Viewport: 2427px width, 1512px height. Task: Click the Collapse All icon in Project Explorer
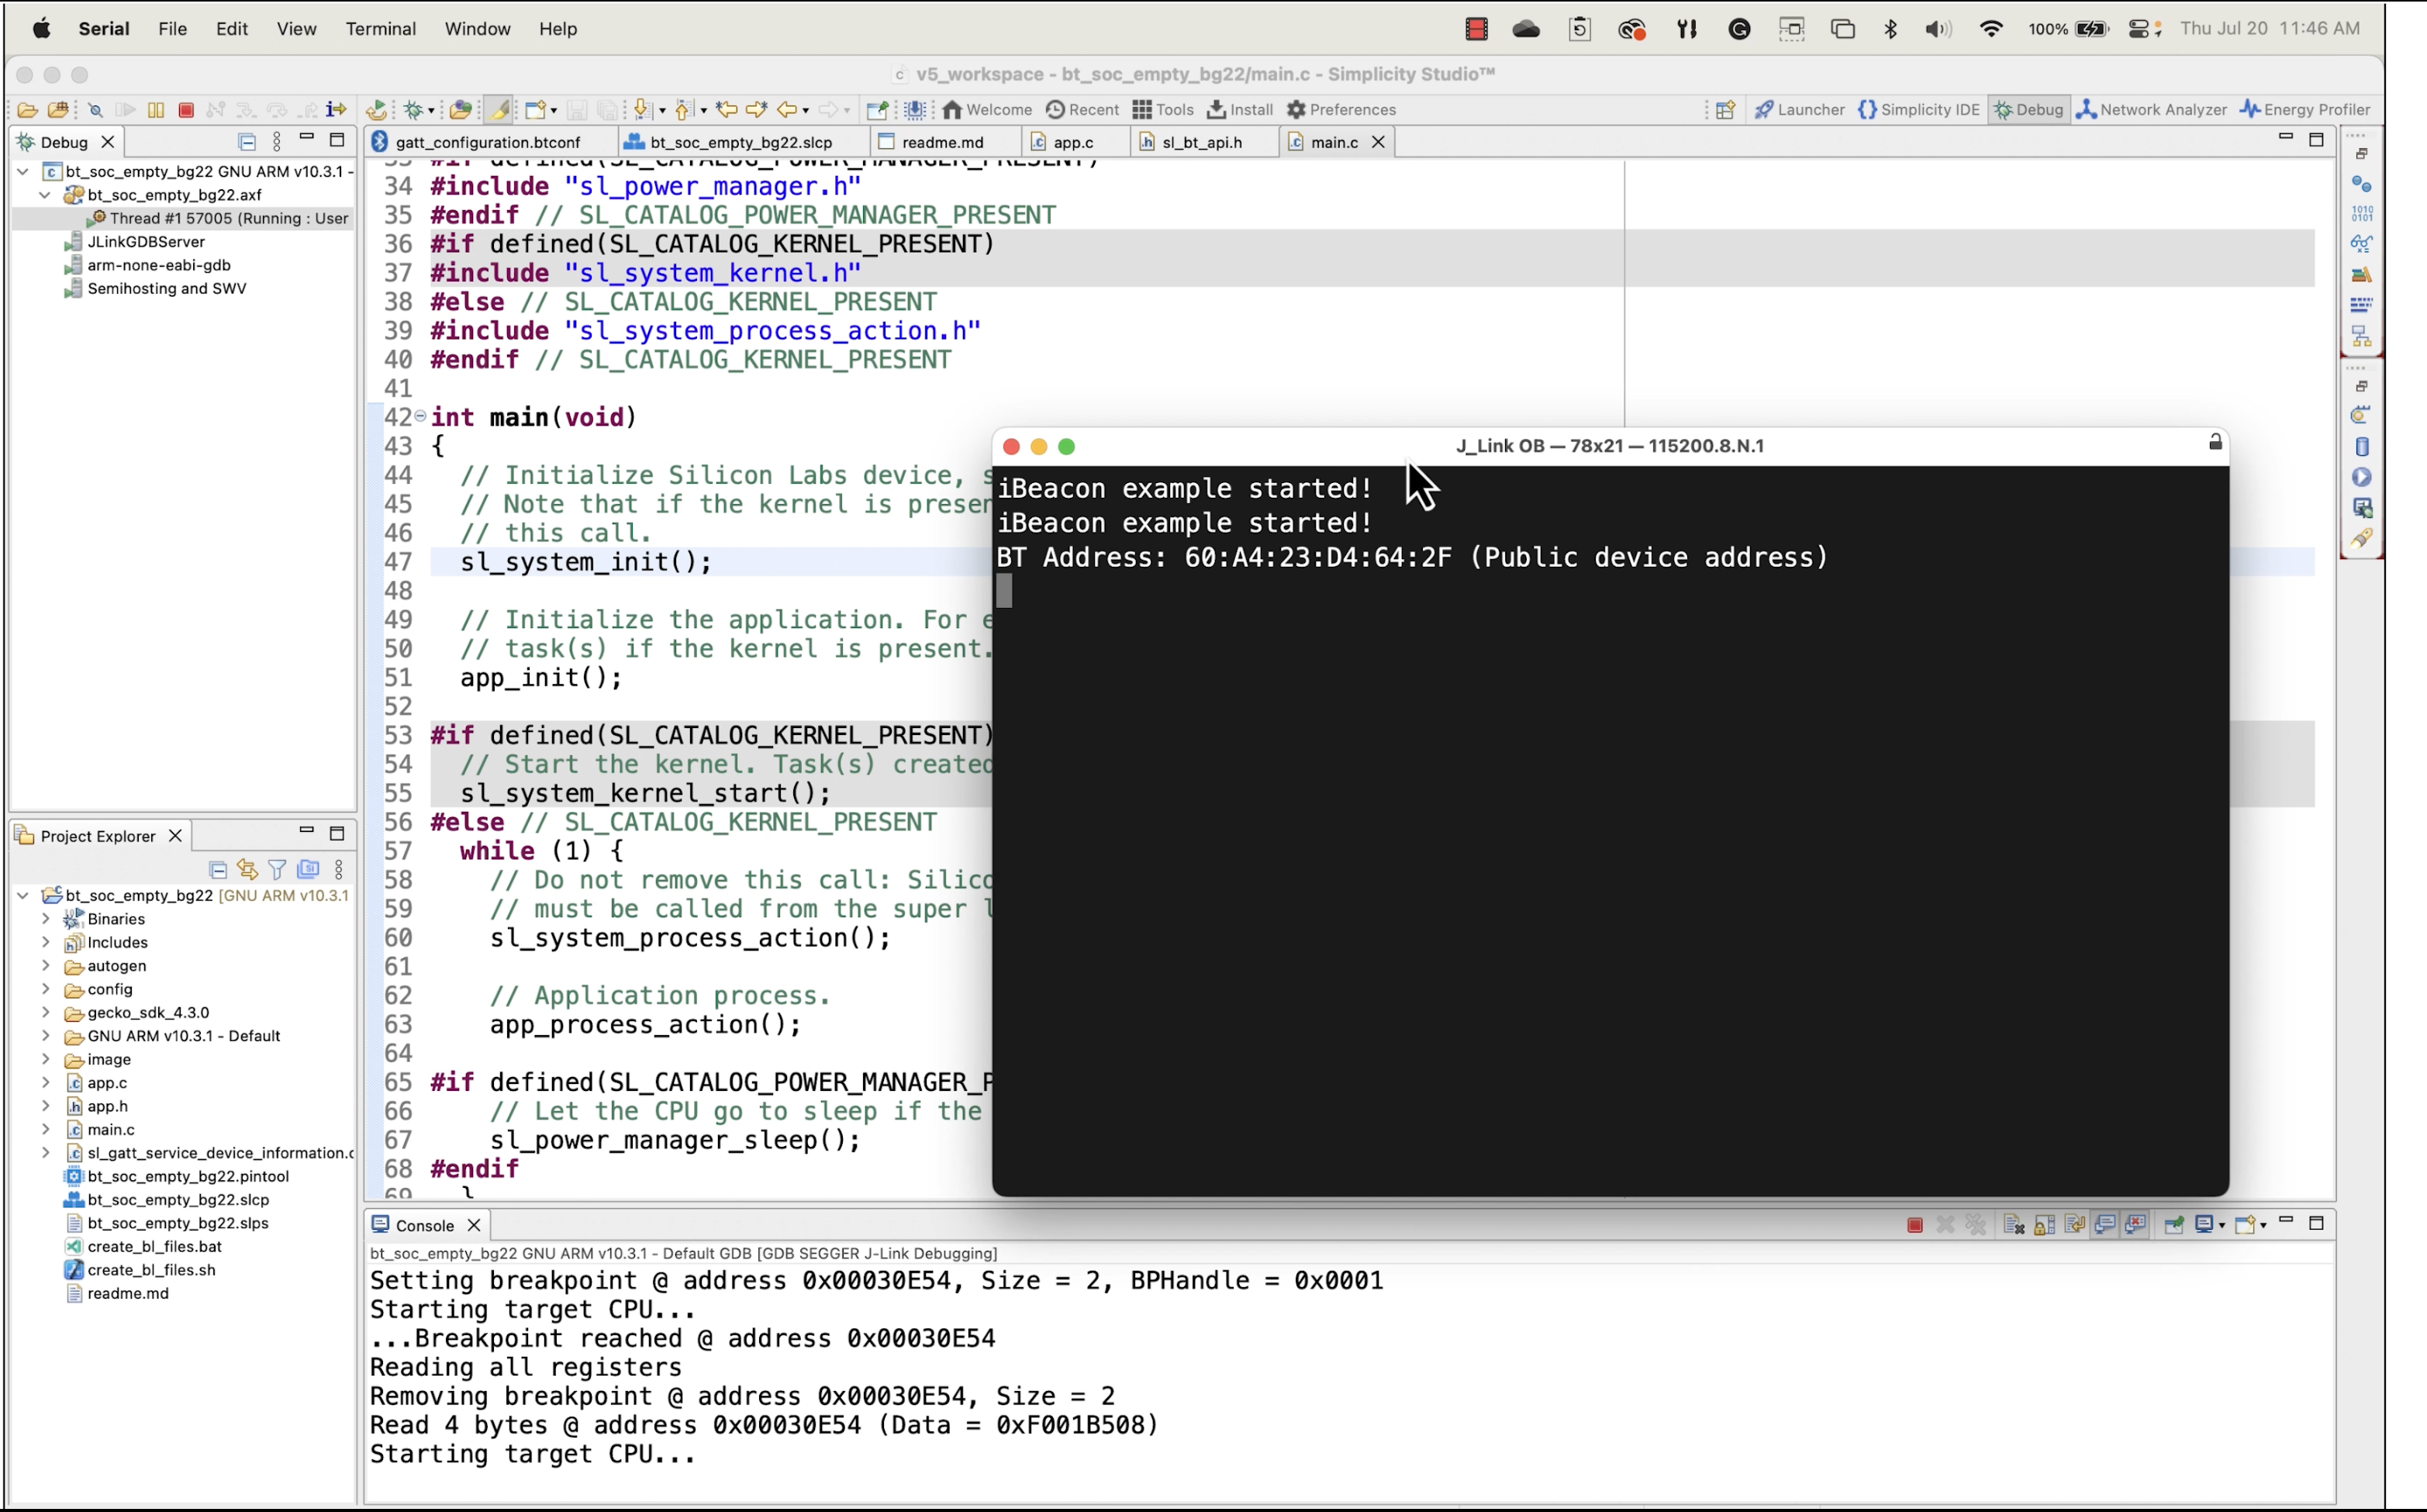[x=217, y=870]
